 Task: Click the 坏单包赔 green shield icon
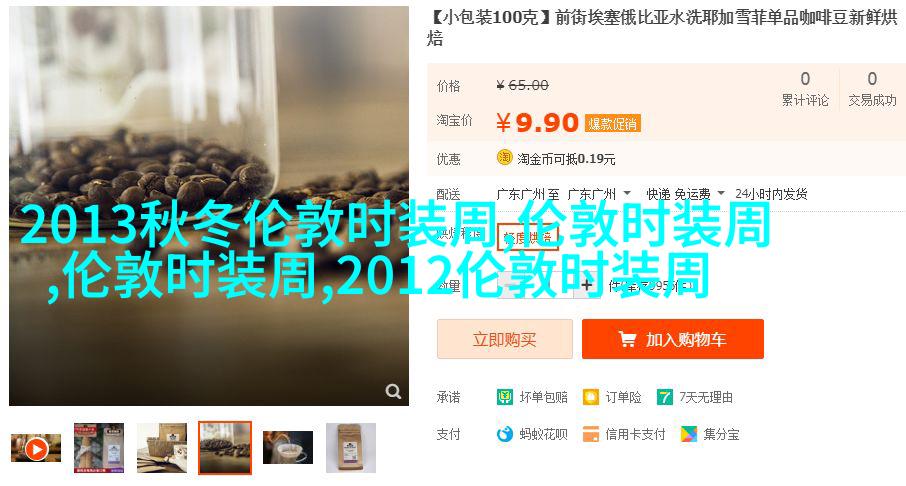pyautogui.click(x=504, y=397)
